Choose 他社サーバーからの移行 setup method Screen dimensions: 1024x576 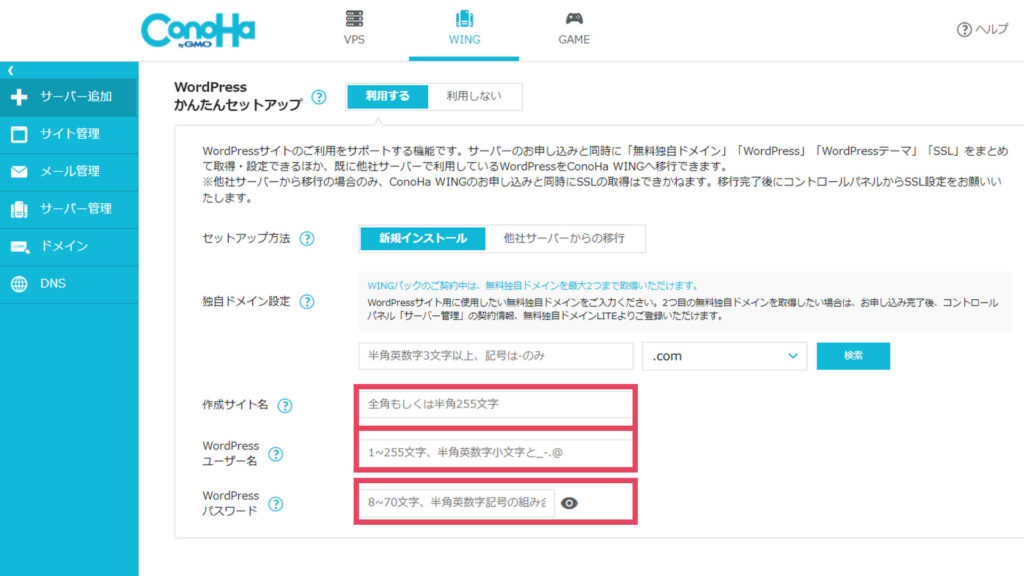[564, 238]
